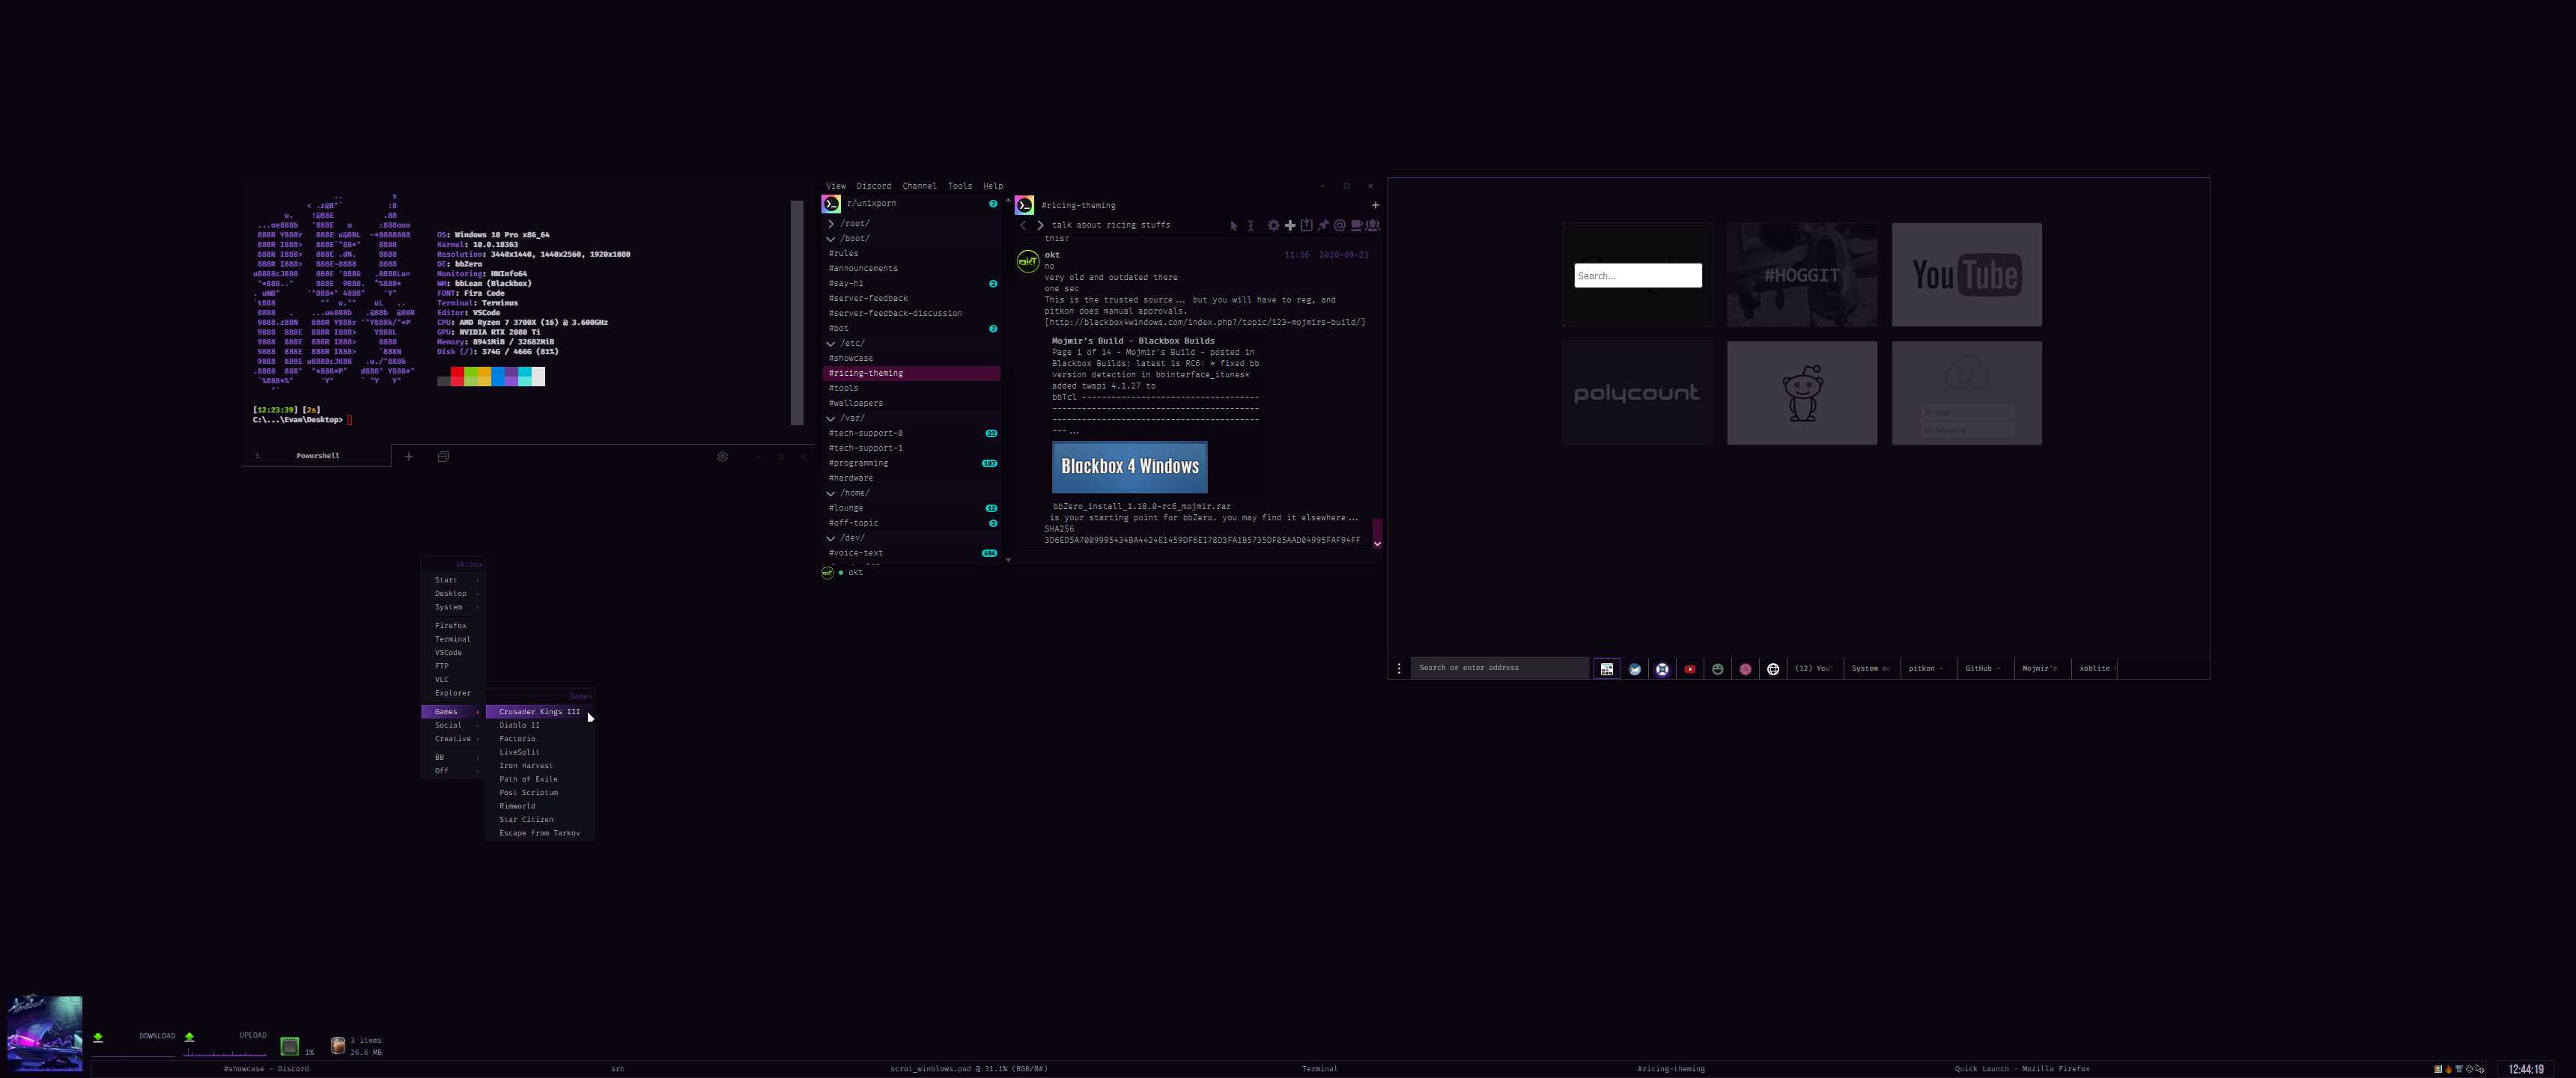Screen dimensions: 2576x1078
Task: Open terminal settings gear icon
Action: [x=722, y=456]
